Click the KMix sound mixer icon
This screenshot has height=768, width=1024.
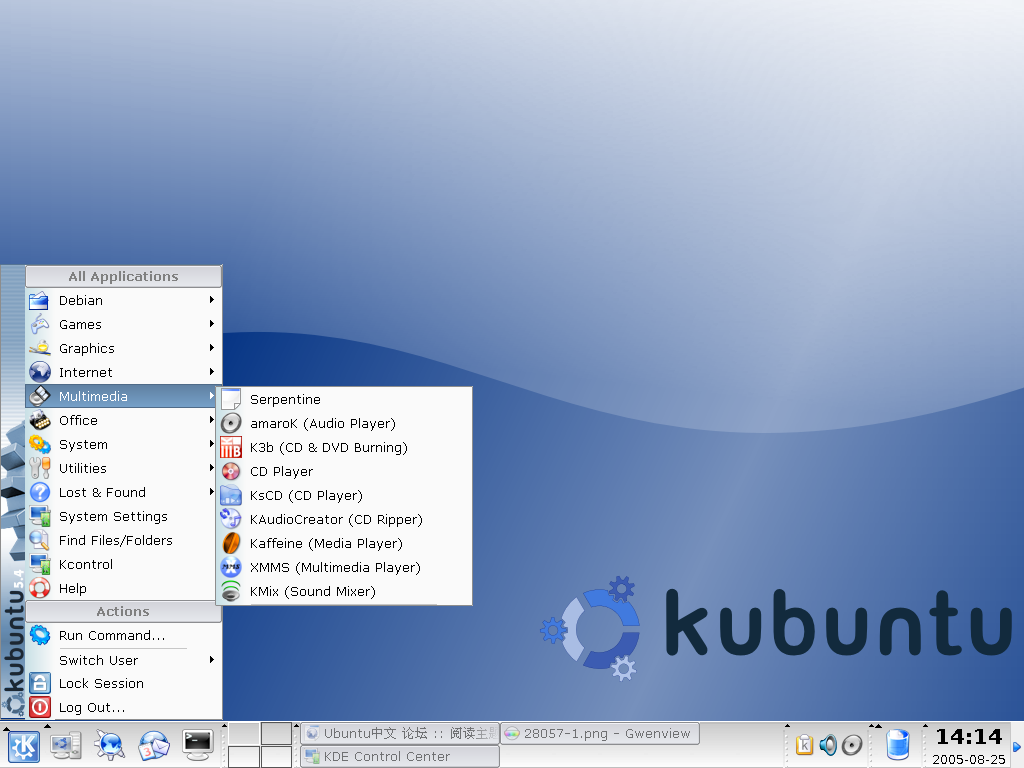pyautogui.click(x=231, y=591)
